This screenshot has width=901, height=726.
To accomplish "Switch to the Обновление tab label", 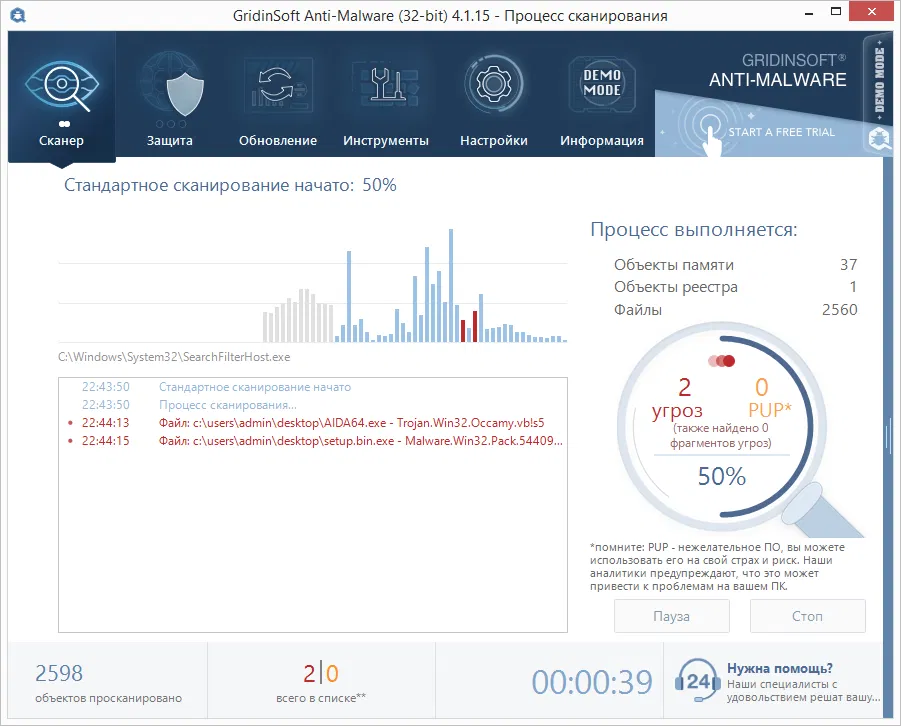I will pyautogui.click(x=278, y=140).
